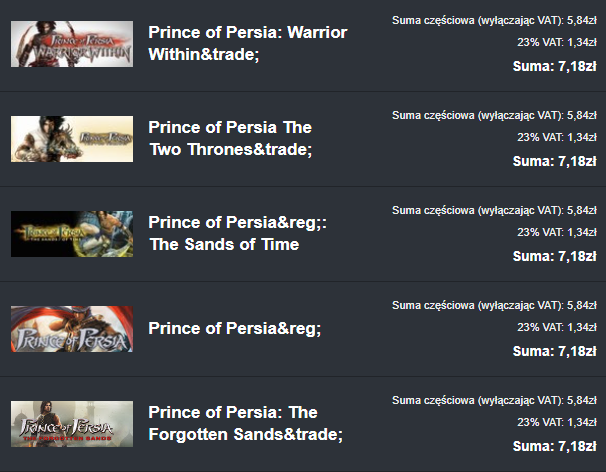This screenshot has height=472, width=606.
Task: Click the Suma częściowa line for Warrior Within
Action: (x=495, y=20)
